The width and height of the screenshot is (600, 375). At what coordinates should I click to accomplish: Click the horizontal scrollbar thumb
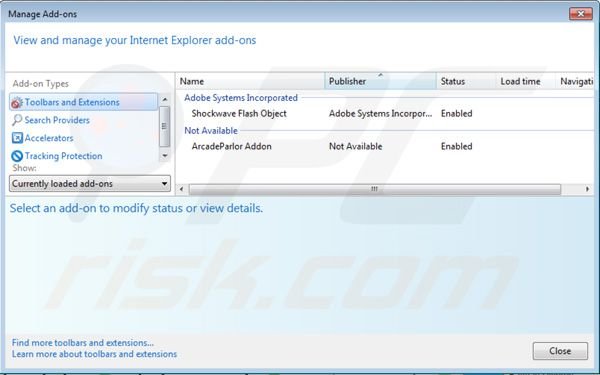[375, 189]
